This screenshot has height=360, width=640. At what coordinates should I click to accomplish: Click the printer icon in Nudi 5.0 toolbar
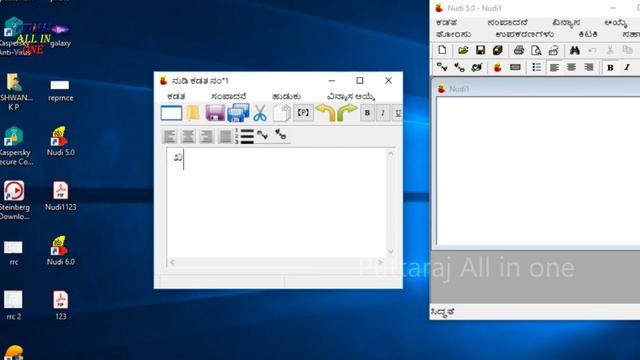coord(519,50)
